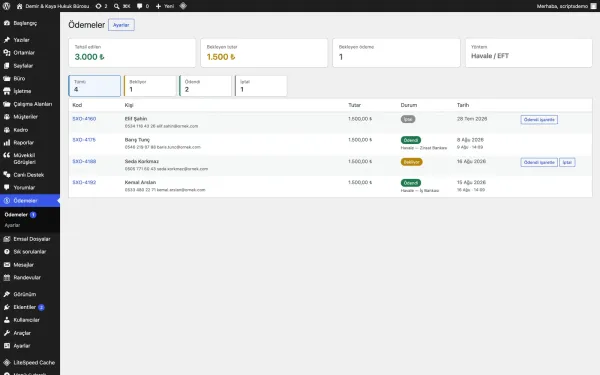Open the updates indicator showing 2
Screen dimensions: 600x375
[101, 6]
